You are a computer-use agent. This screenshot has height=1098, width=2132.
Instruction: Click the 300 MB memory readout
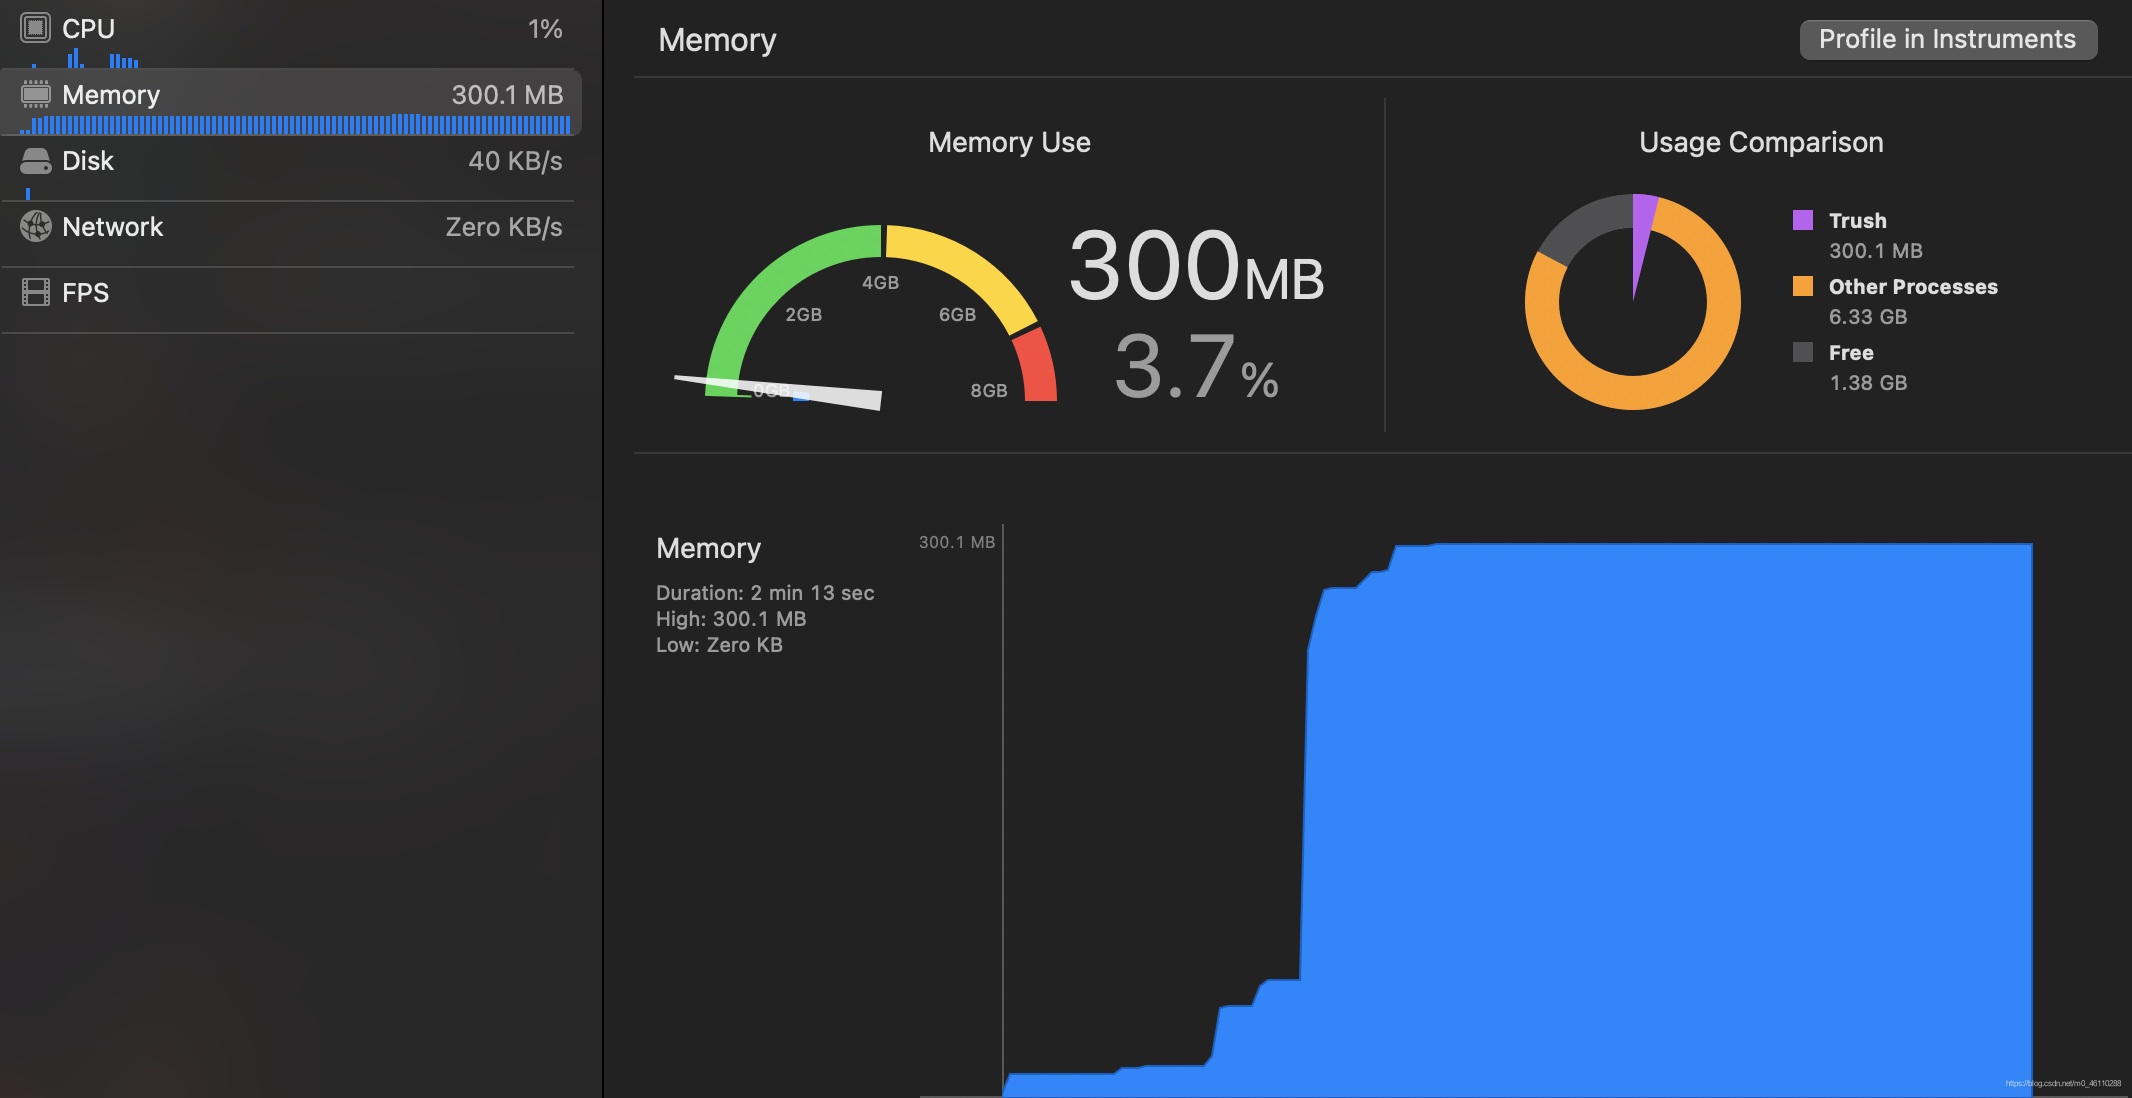pos(1195,266)
